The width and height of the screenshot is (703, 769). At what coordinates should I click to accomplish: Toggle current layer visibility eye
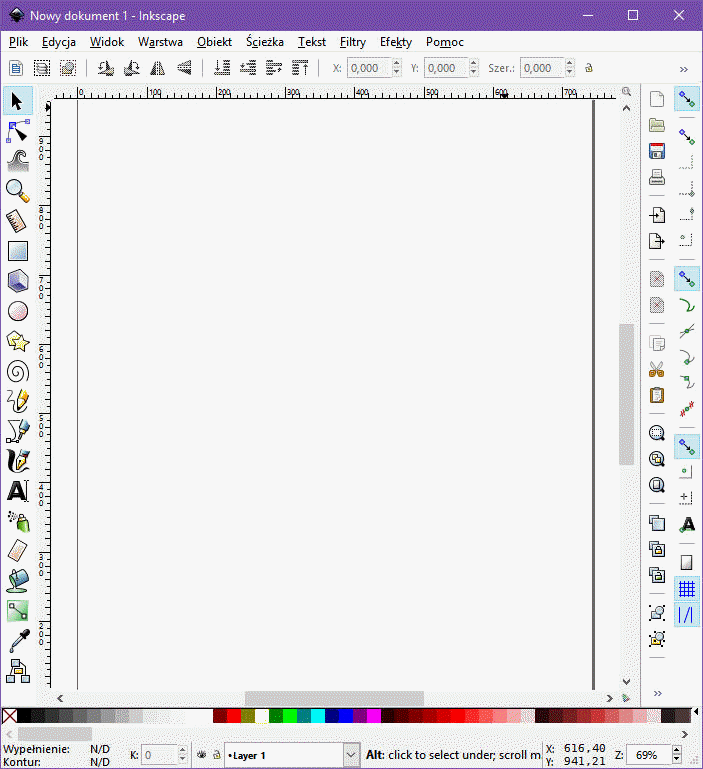tap(201, 755)
